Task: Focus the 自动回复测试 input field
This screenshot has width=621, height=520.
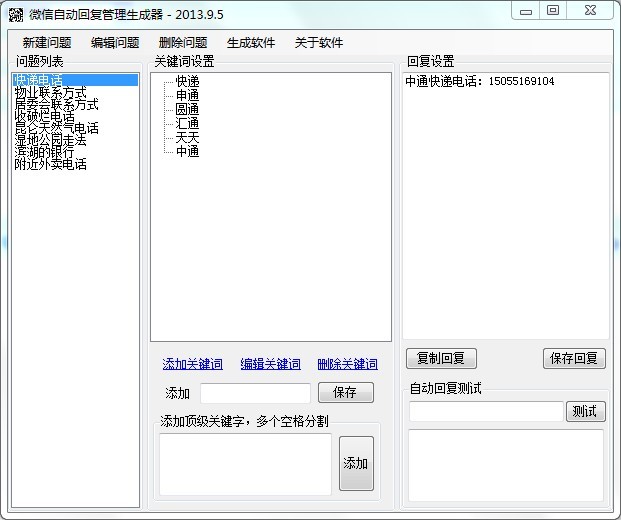Action: tap(486, 411)
